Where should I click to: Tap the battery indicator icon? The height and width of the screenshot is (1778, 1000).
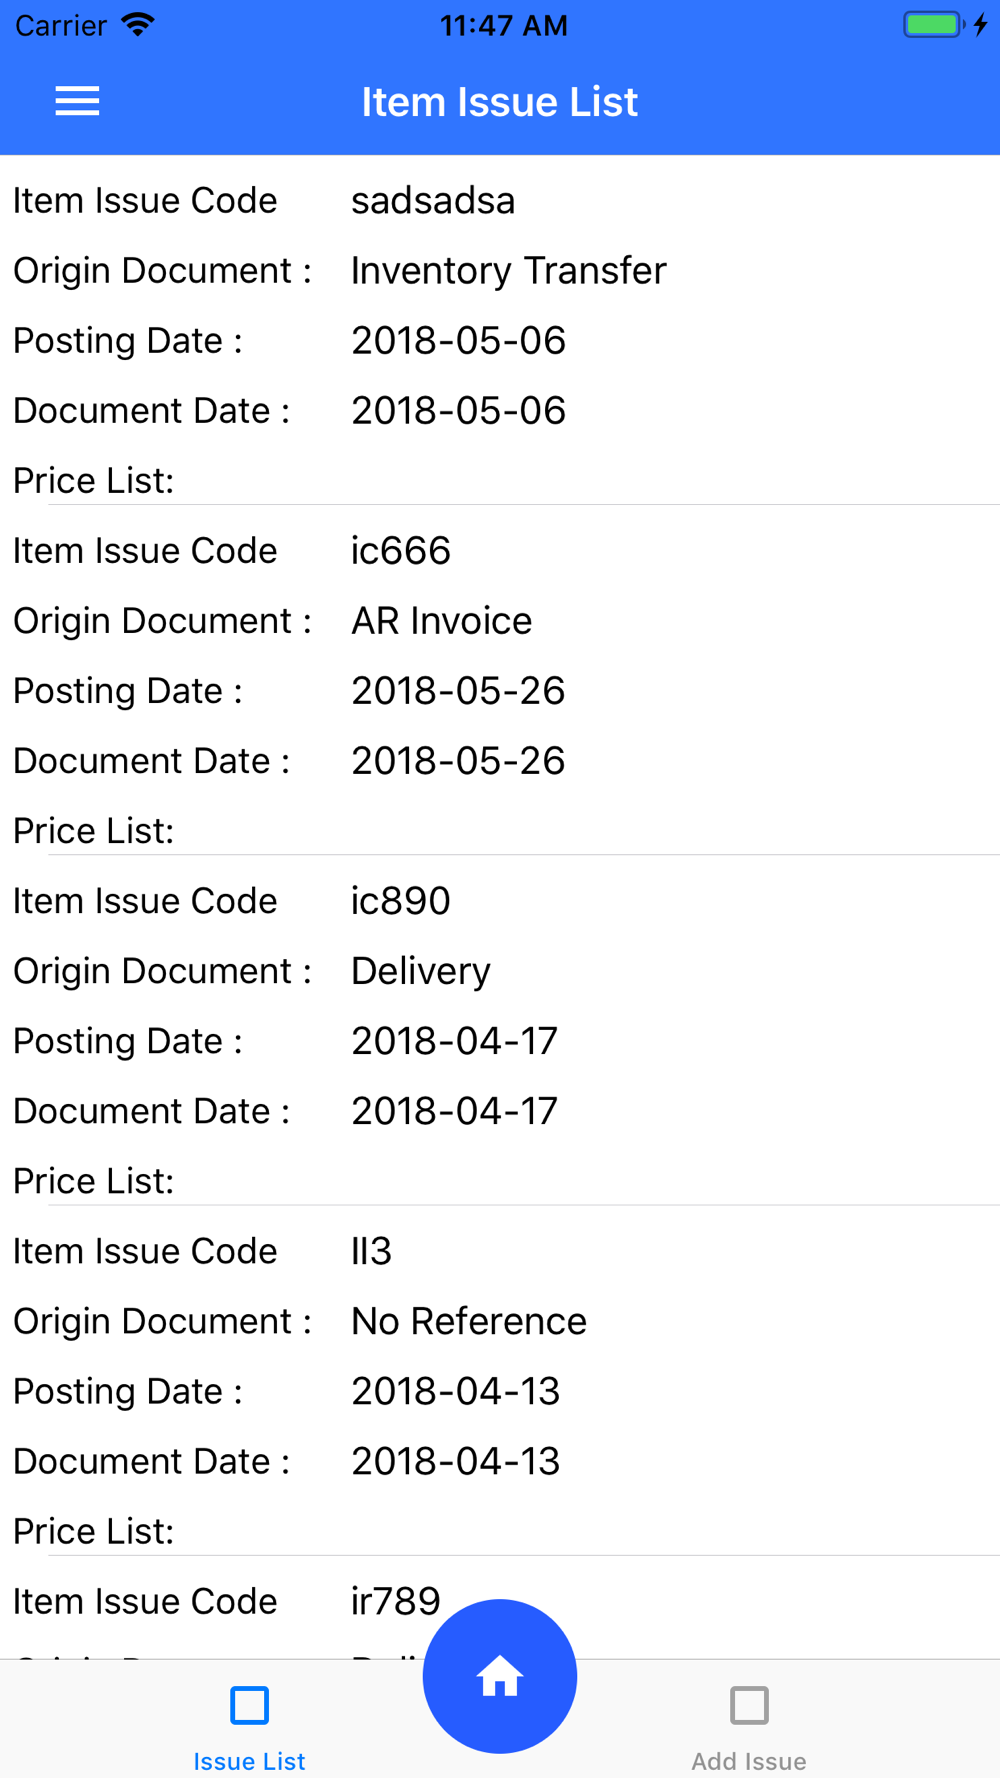[934, 25]
